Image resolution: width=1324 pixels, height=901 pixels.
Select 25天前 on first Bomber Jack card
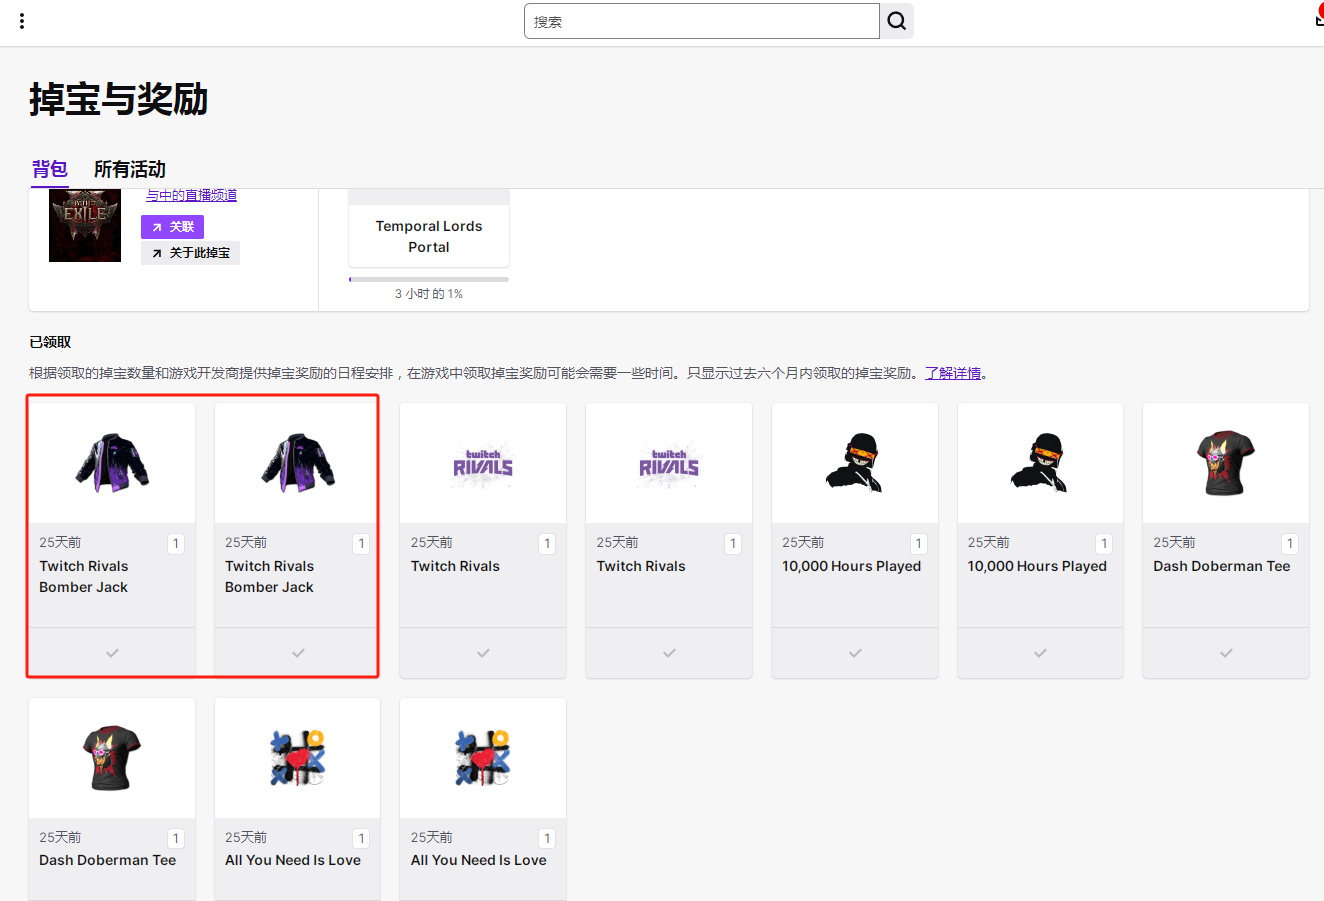60,542
